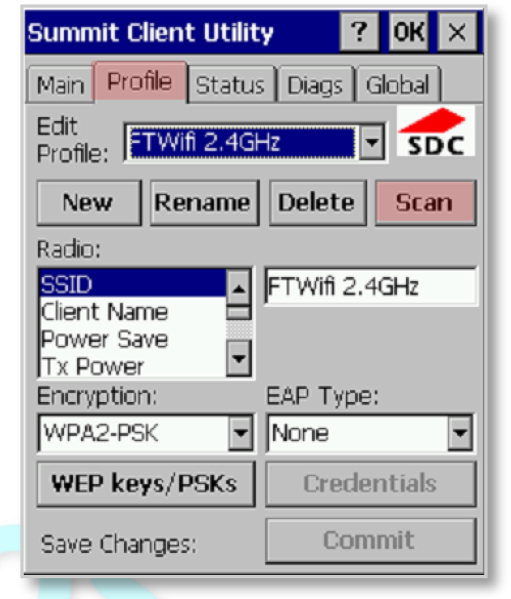Open the Global tab
Screen dimensions: 511x599
[x=398, y=85]
